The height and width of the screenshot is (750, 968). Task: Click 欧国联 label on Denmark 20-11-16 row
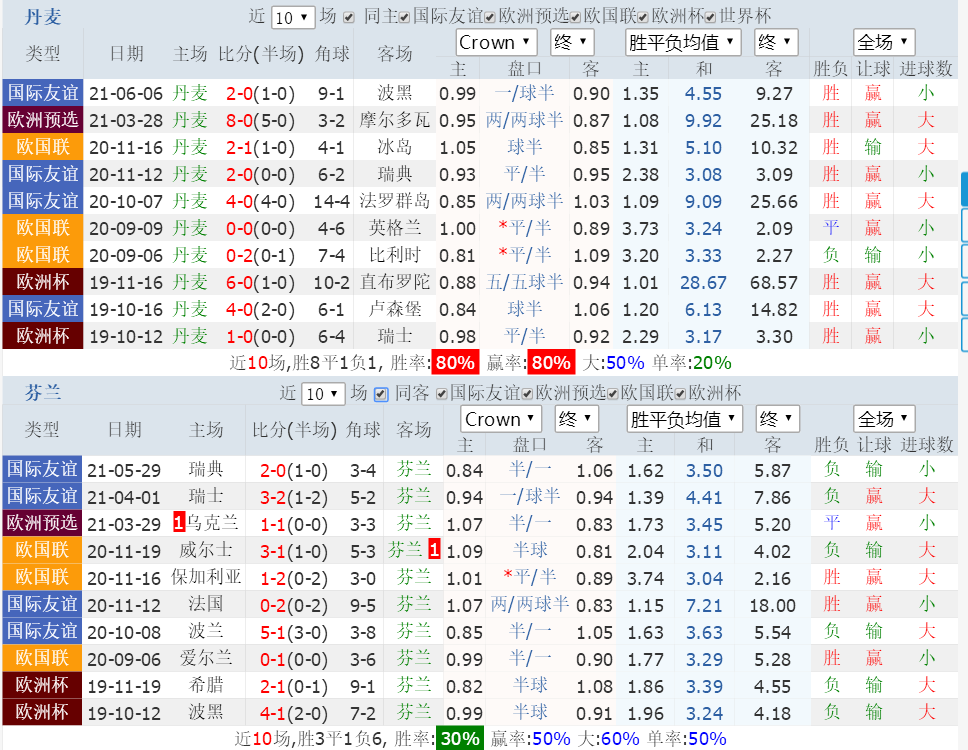pos(43,147)
